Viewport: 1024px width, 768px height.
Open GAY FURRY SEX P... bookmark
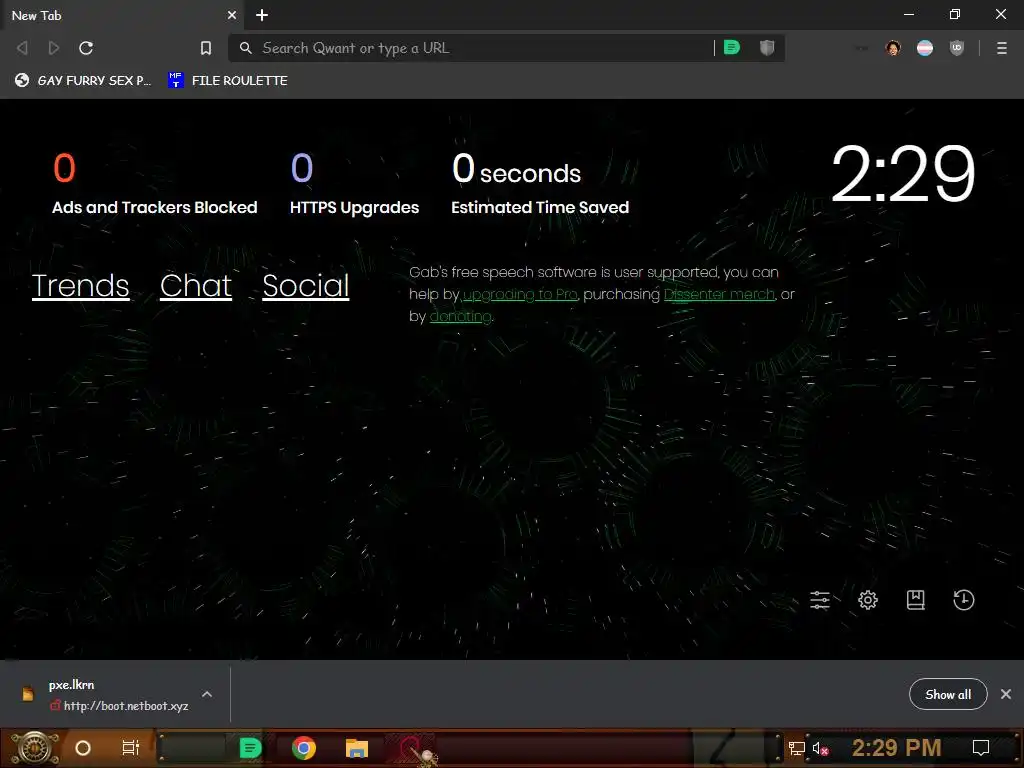[x=83, y=80]
